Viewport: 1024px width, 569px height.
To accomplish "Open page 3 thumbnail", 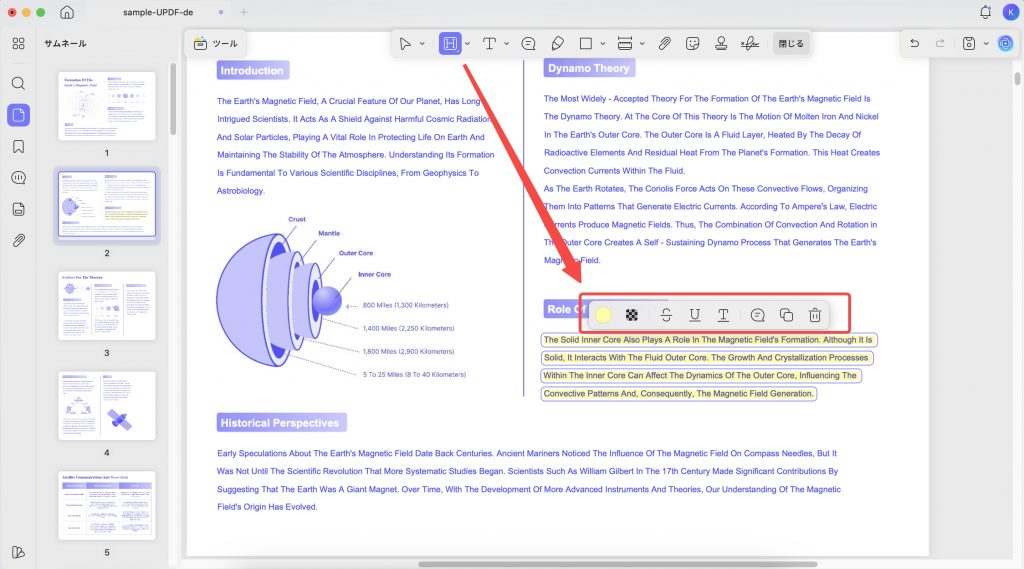I will 107,306.
